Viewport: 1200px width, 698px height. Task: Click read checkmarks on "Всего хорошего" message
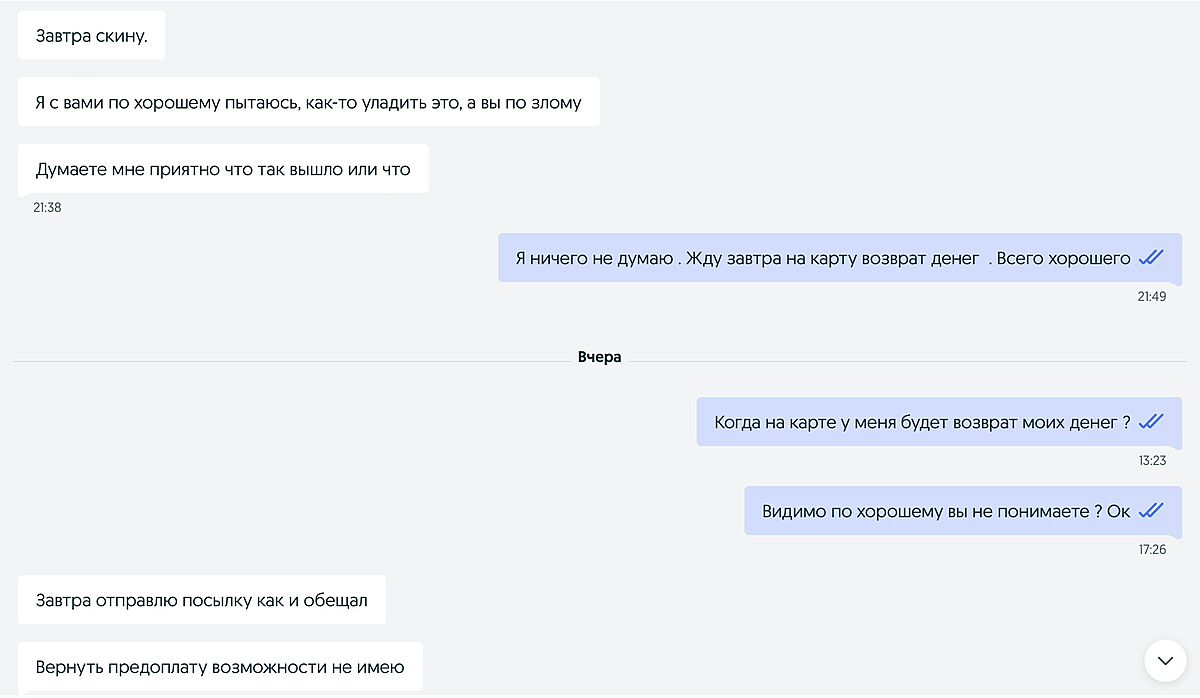pyautogui.click(x=1151, y=258)
